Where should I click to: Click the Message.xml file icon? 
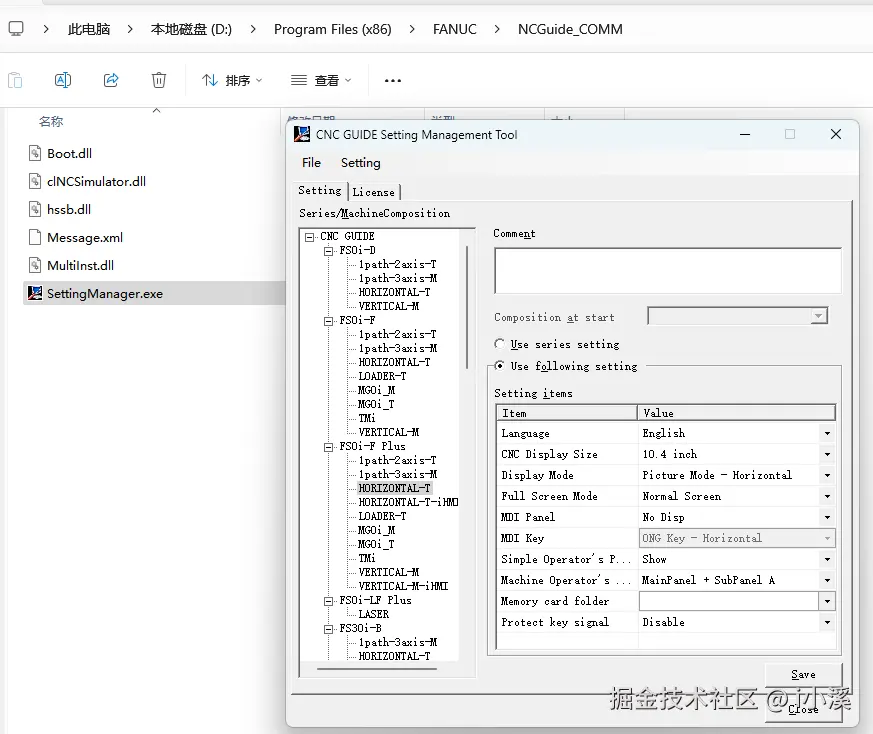35,237
